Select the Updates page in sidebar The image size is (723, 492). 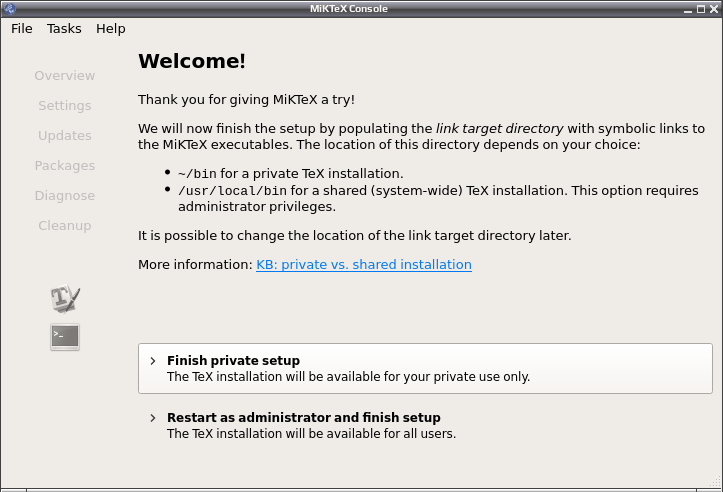[65, 136]
